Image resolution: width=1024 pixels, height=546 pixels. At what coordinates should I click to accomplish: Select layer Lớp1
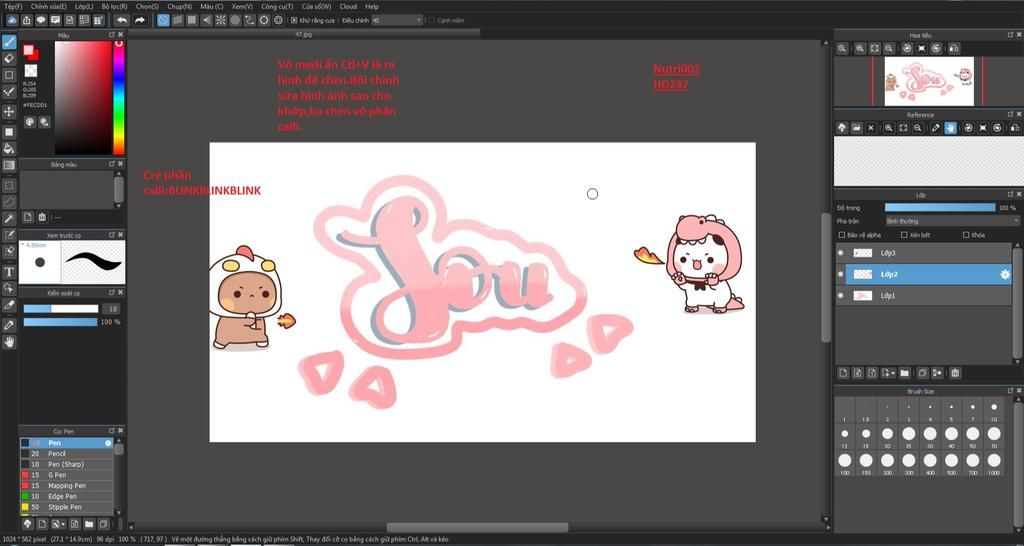pos(924,296)
